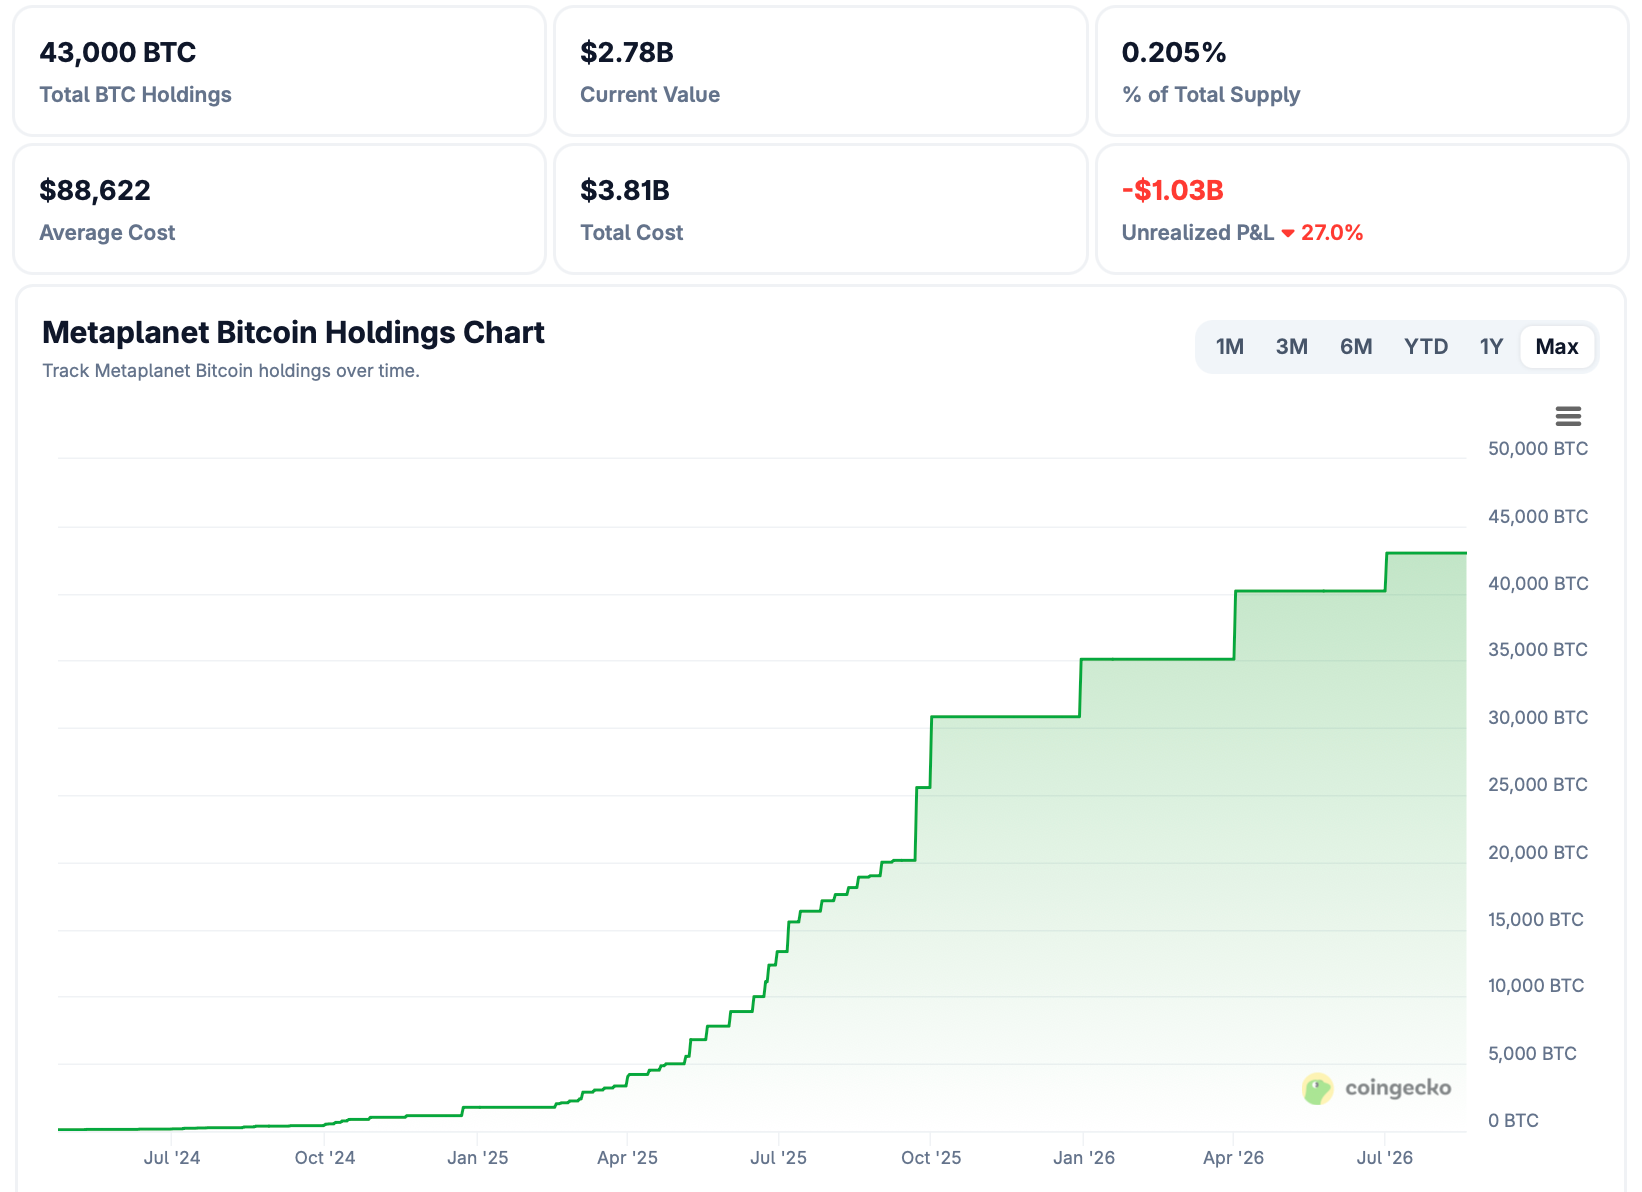Image resolution: width=1642 pixels, height=1192 pixels.
Task: Open the chart hamburger context menu
Action: pos(1568,416)
